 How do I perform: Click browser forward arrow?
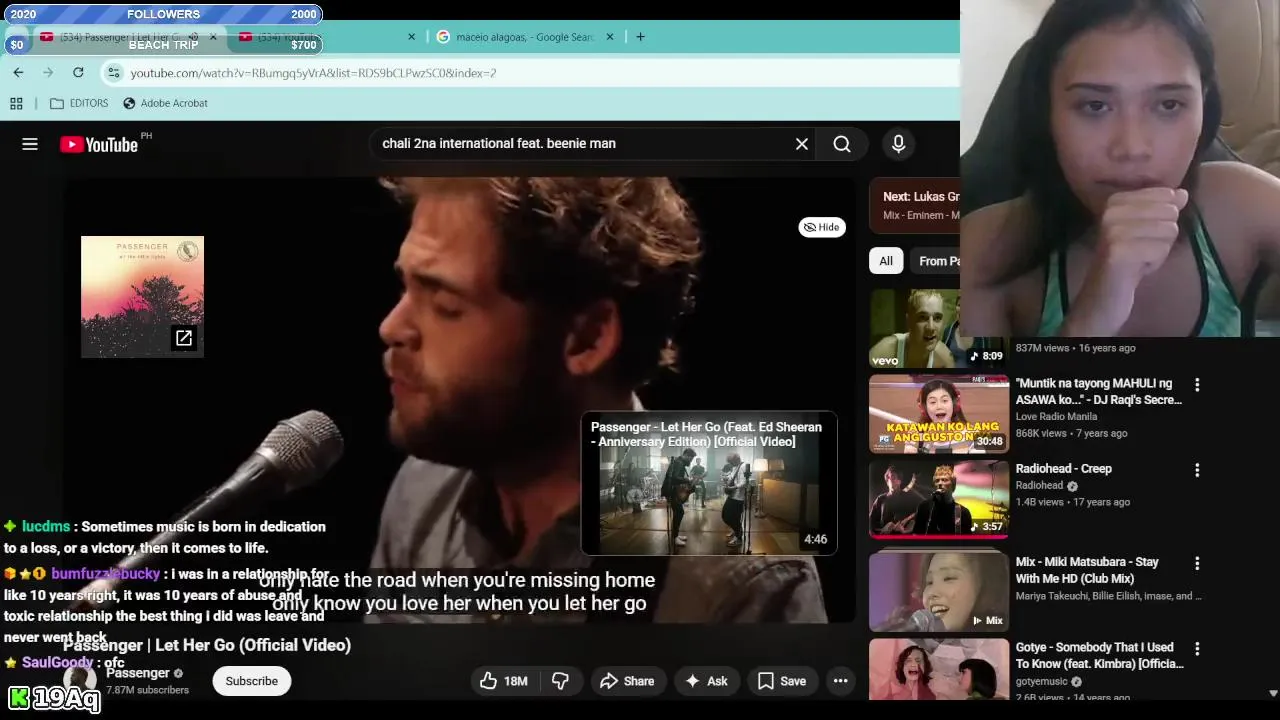(48, 72)
